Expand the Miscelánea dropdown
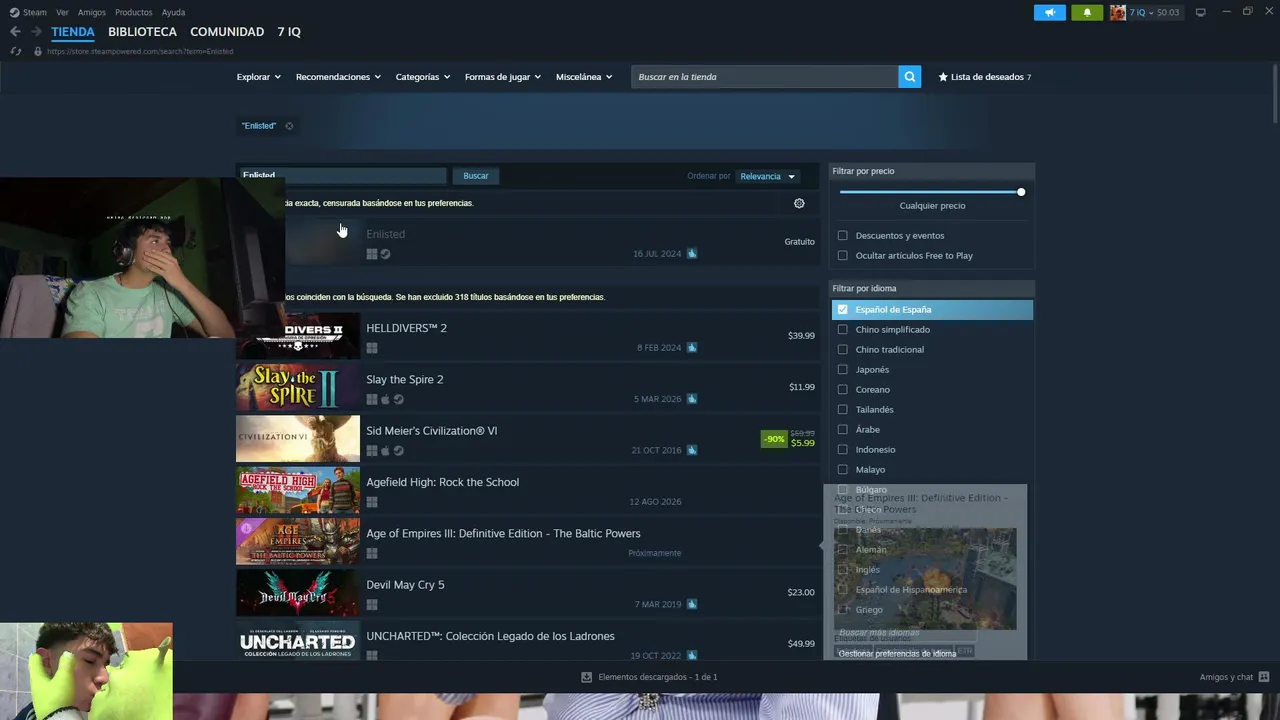The image size is (1280, 720). (x=584, y=77)
